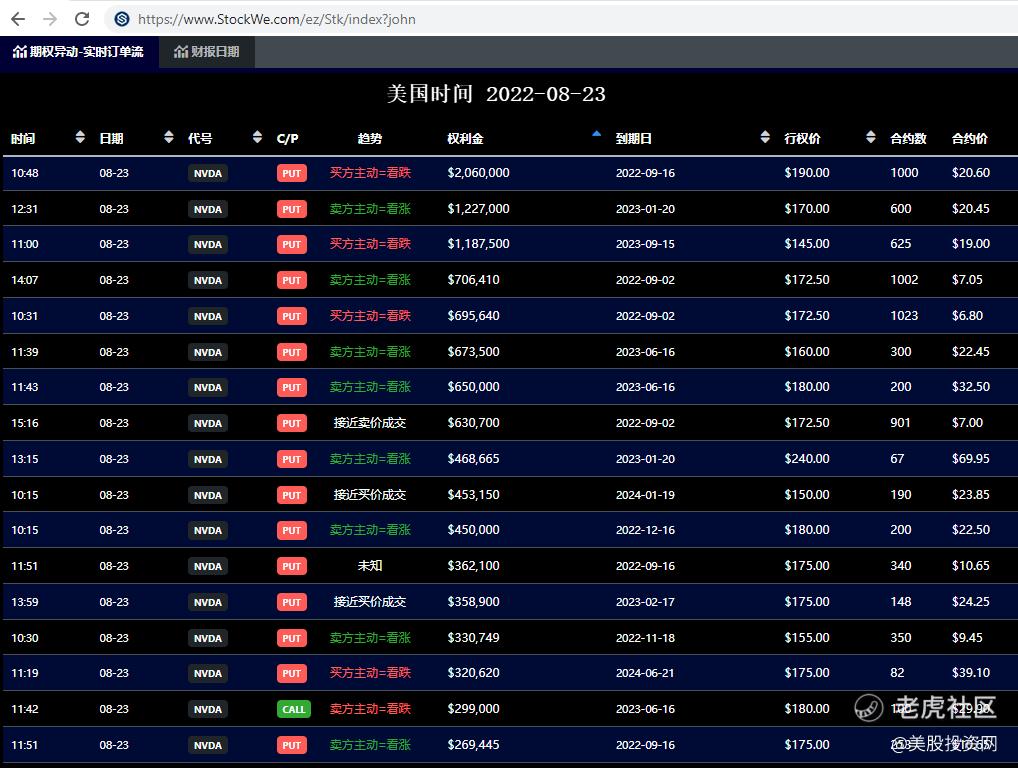This screenshot has width=1018, height=768.
Task: Click the PUT badge in the 13:15 row
Action: click(292, 459)
